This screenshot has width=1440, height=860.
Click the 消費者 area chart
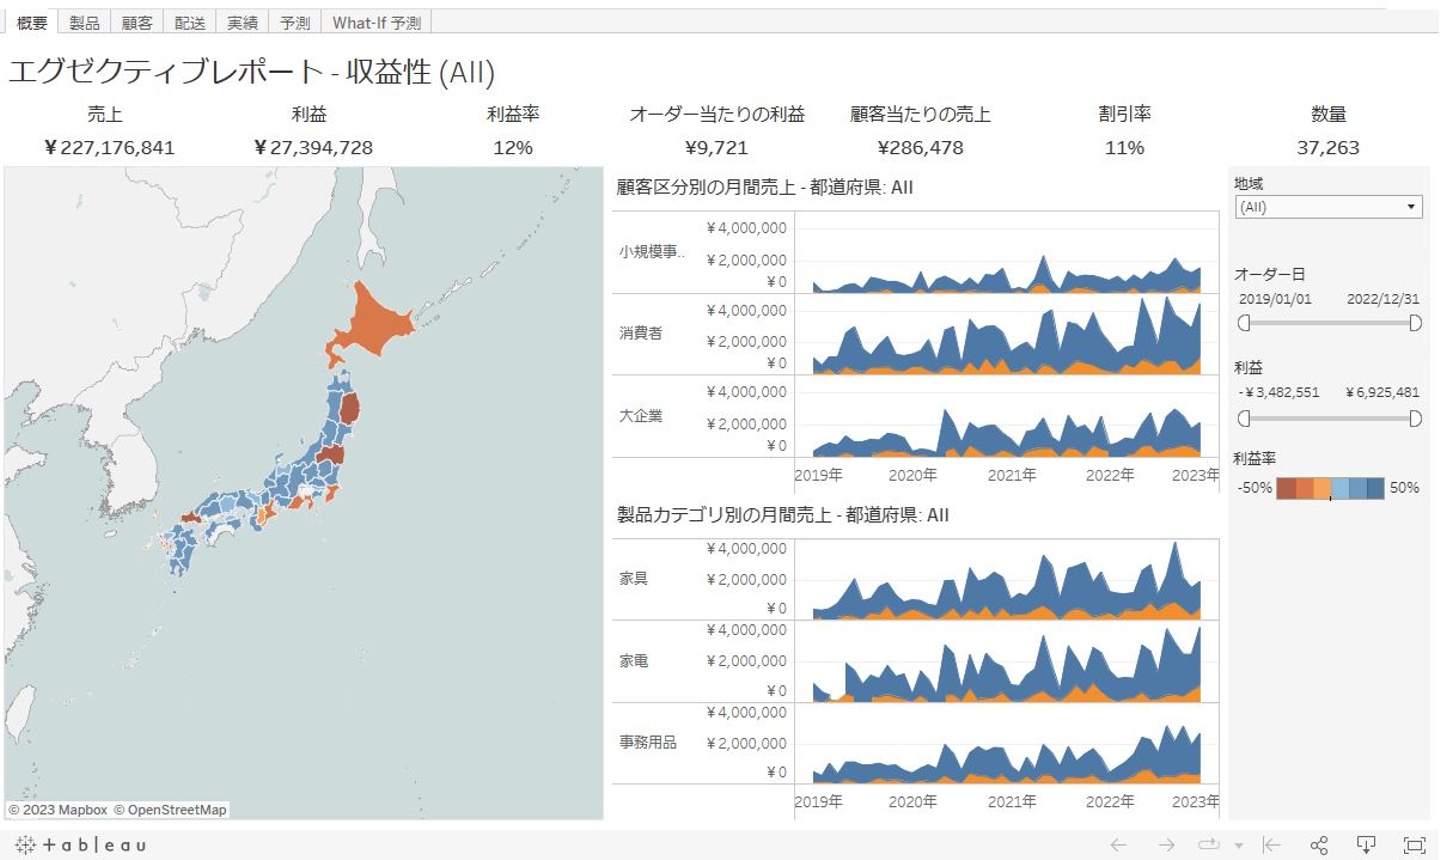click(1007, 335)
